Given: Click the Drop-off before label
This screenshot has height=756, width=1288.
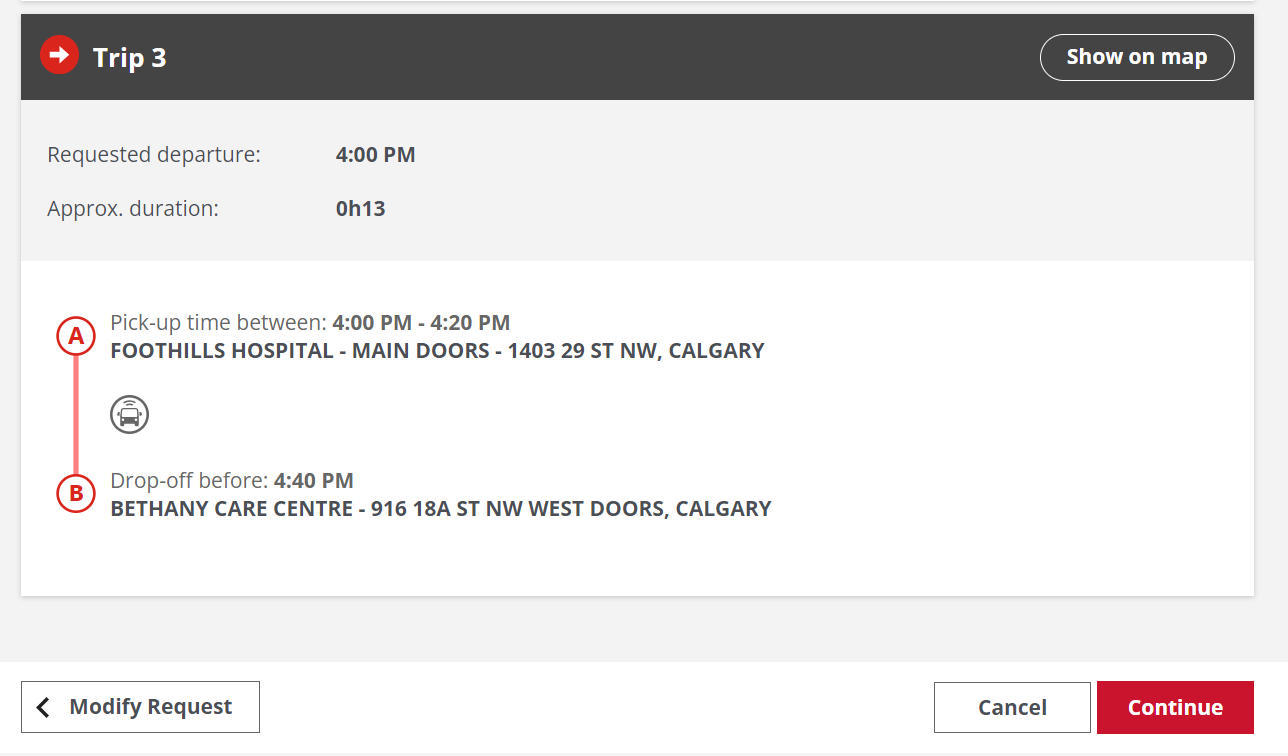Looking at the screenshot, I should (x=189, y=481).
